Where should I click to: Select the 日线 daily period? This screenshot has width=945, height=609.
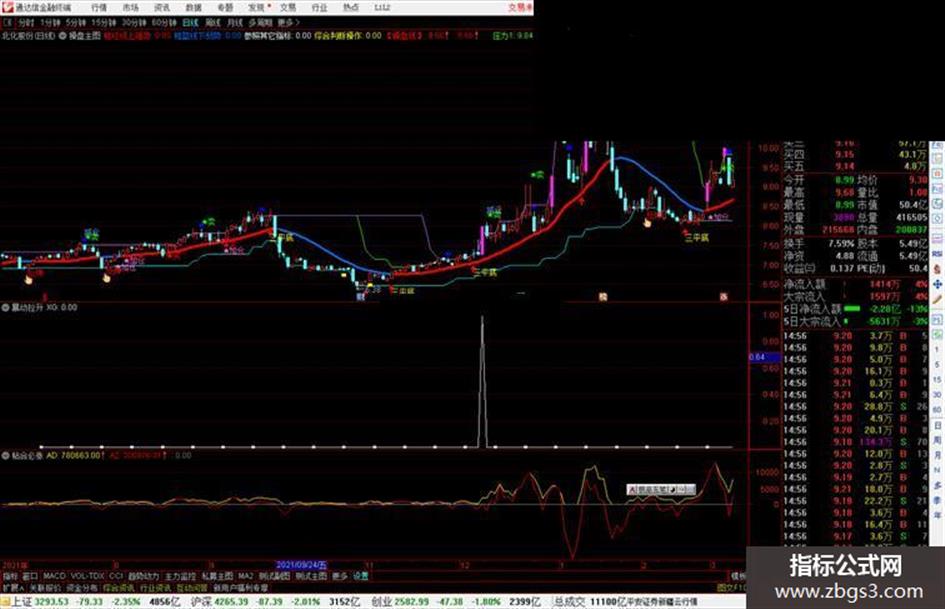pyautogui.click(x=190, y=23)
